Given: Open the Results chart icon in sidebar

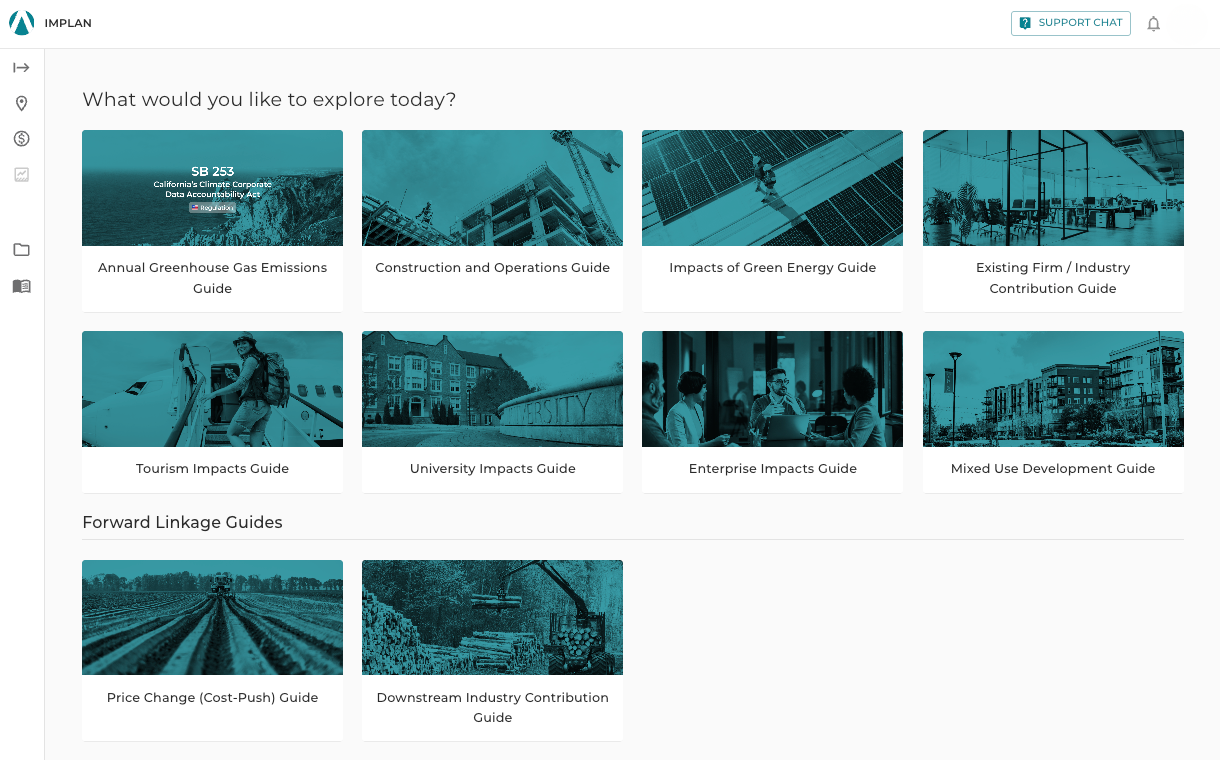Looking at the screenshot, I should point(21,174).
